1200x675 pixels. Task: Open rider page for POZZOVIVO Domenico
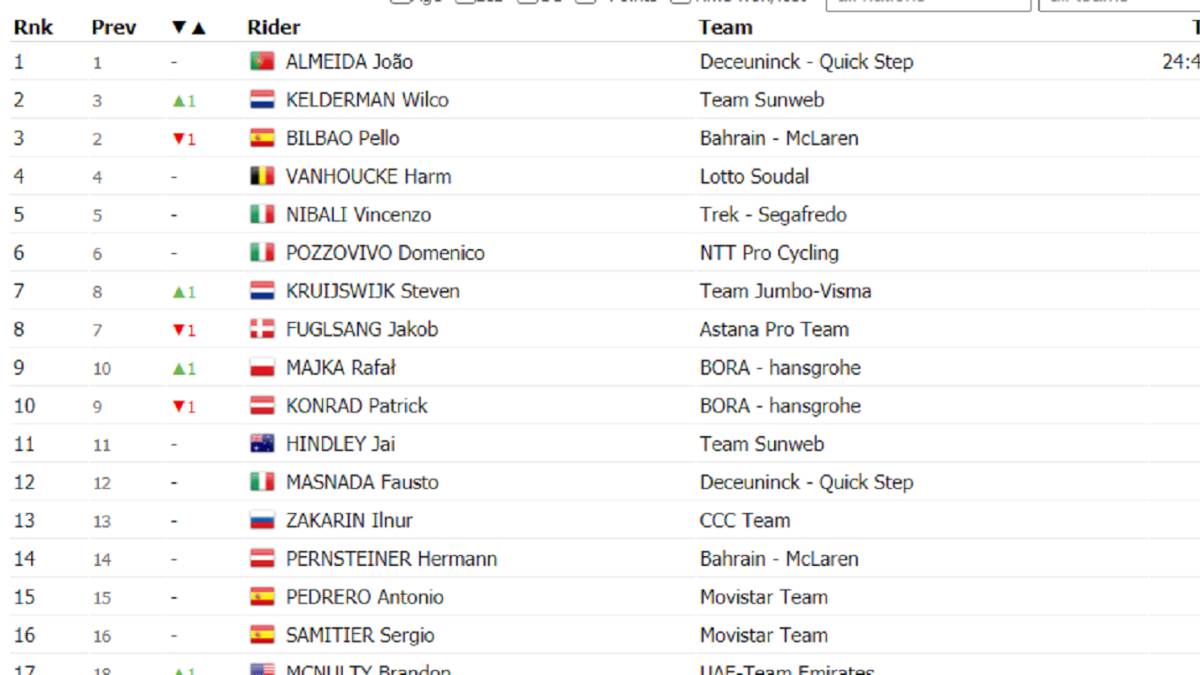[x=385, y=253]
